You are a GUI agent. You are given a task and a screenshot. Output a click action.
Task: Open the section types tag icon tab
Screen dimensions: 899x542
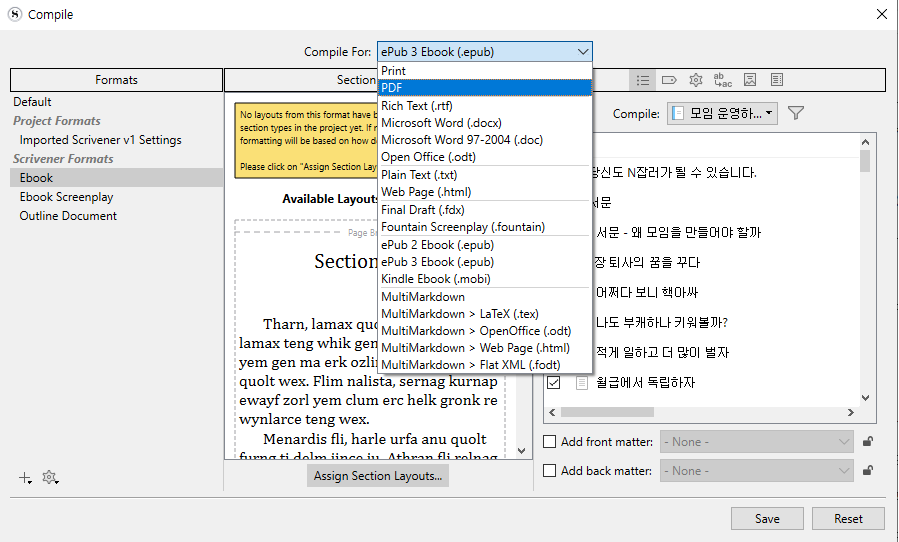point(669,80)
